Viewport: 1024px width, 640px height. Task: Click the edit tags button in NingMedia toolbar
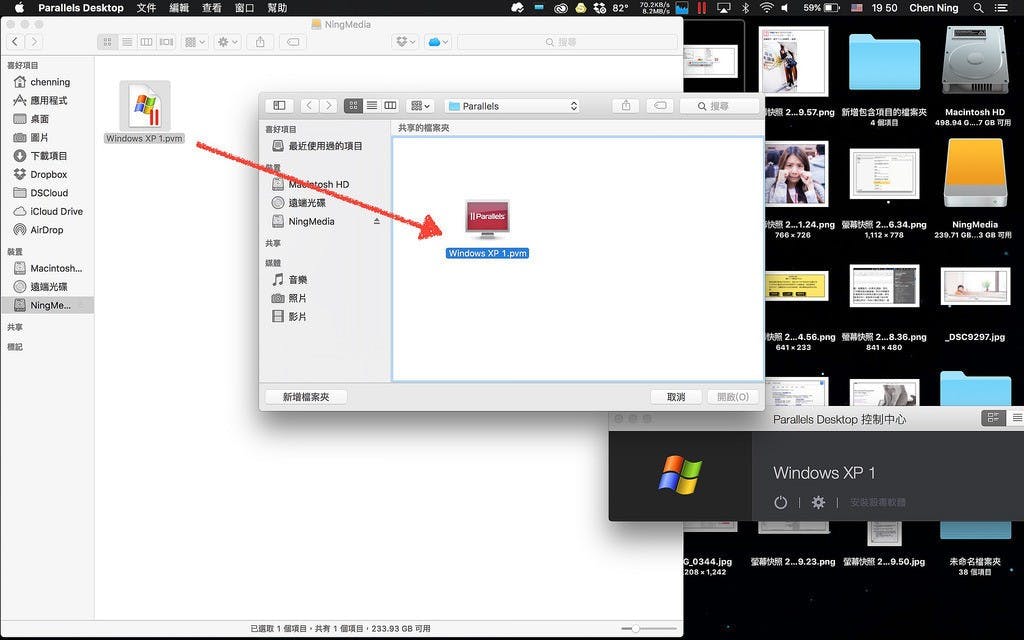coord(293,42)
